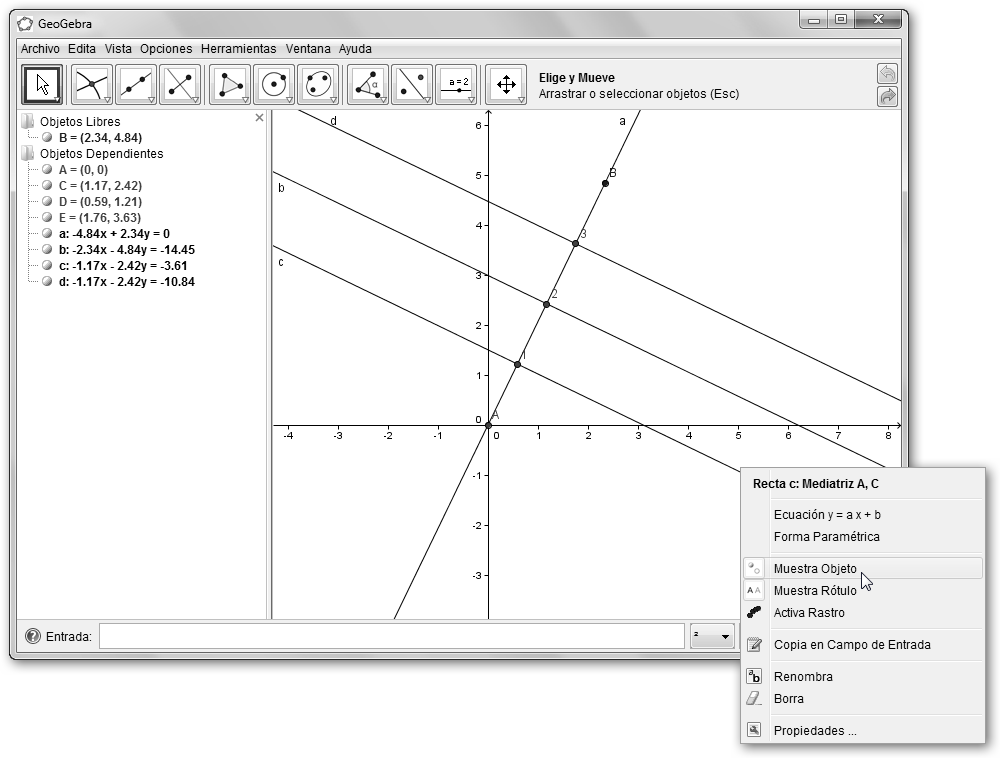Toggle visibility bullet for point E
This screenshot has height=758, width=1000.
(x=47, y=218)
